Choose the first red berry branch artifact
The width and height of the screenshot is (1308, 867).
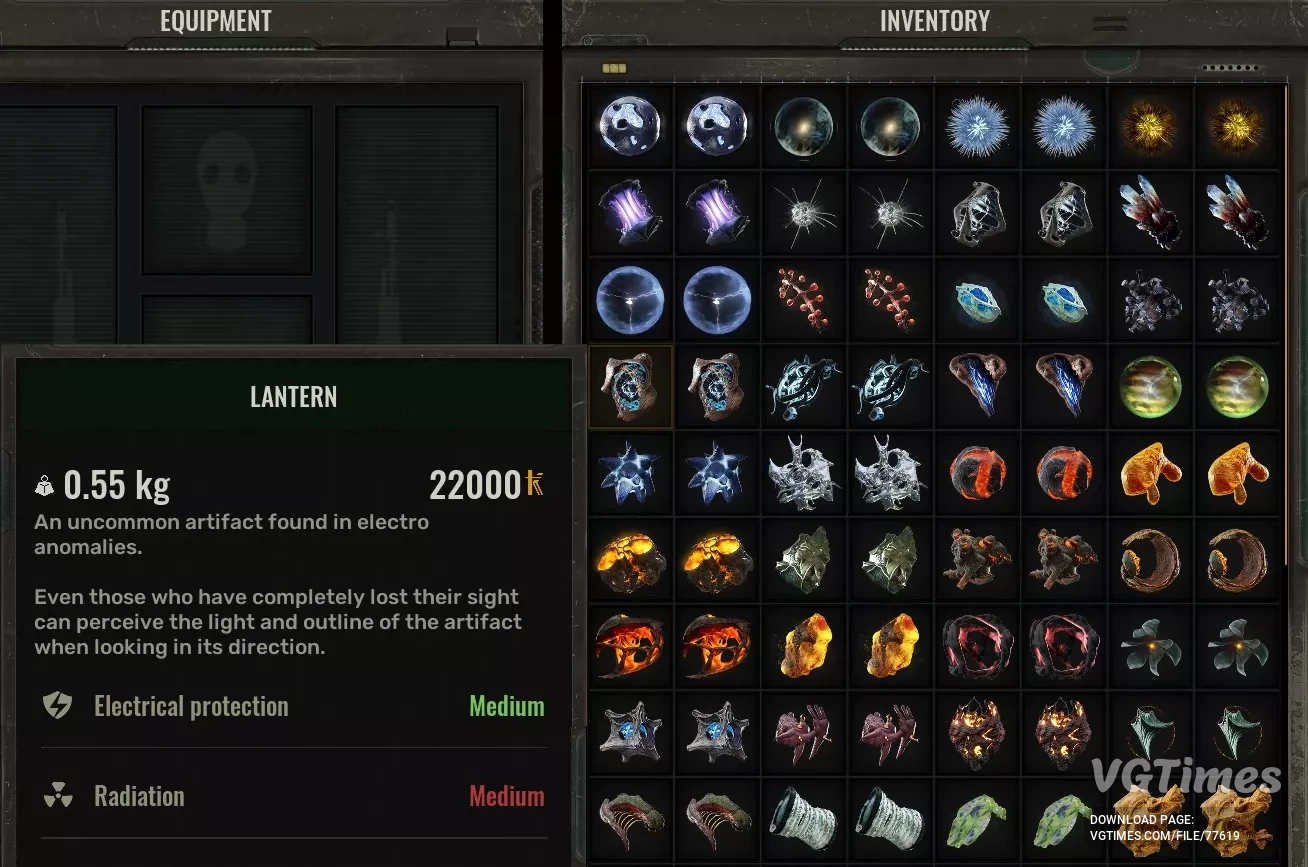point(804,300)
